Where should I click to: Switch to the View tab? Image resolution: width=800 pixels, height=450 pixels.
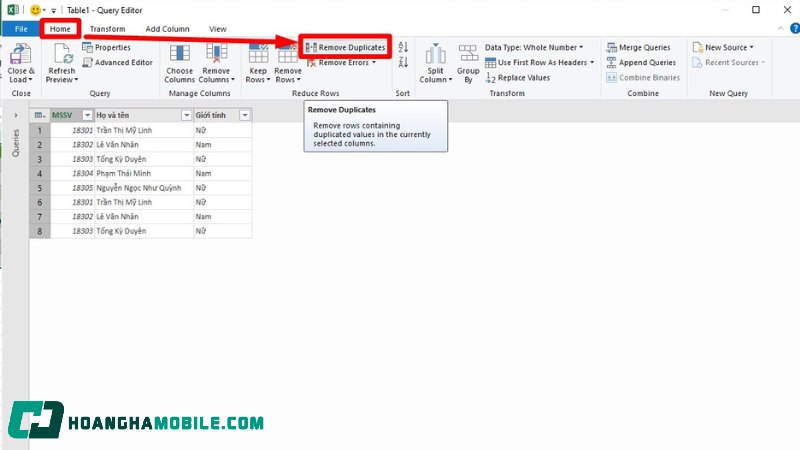(x=218, y=29)
